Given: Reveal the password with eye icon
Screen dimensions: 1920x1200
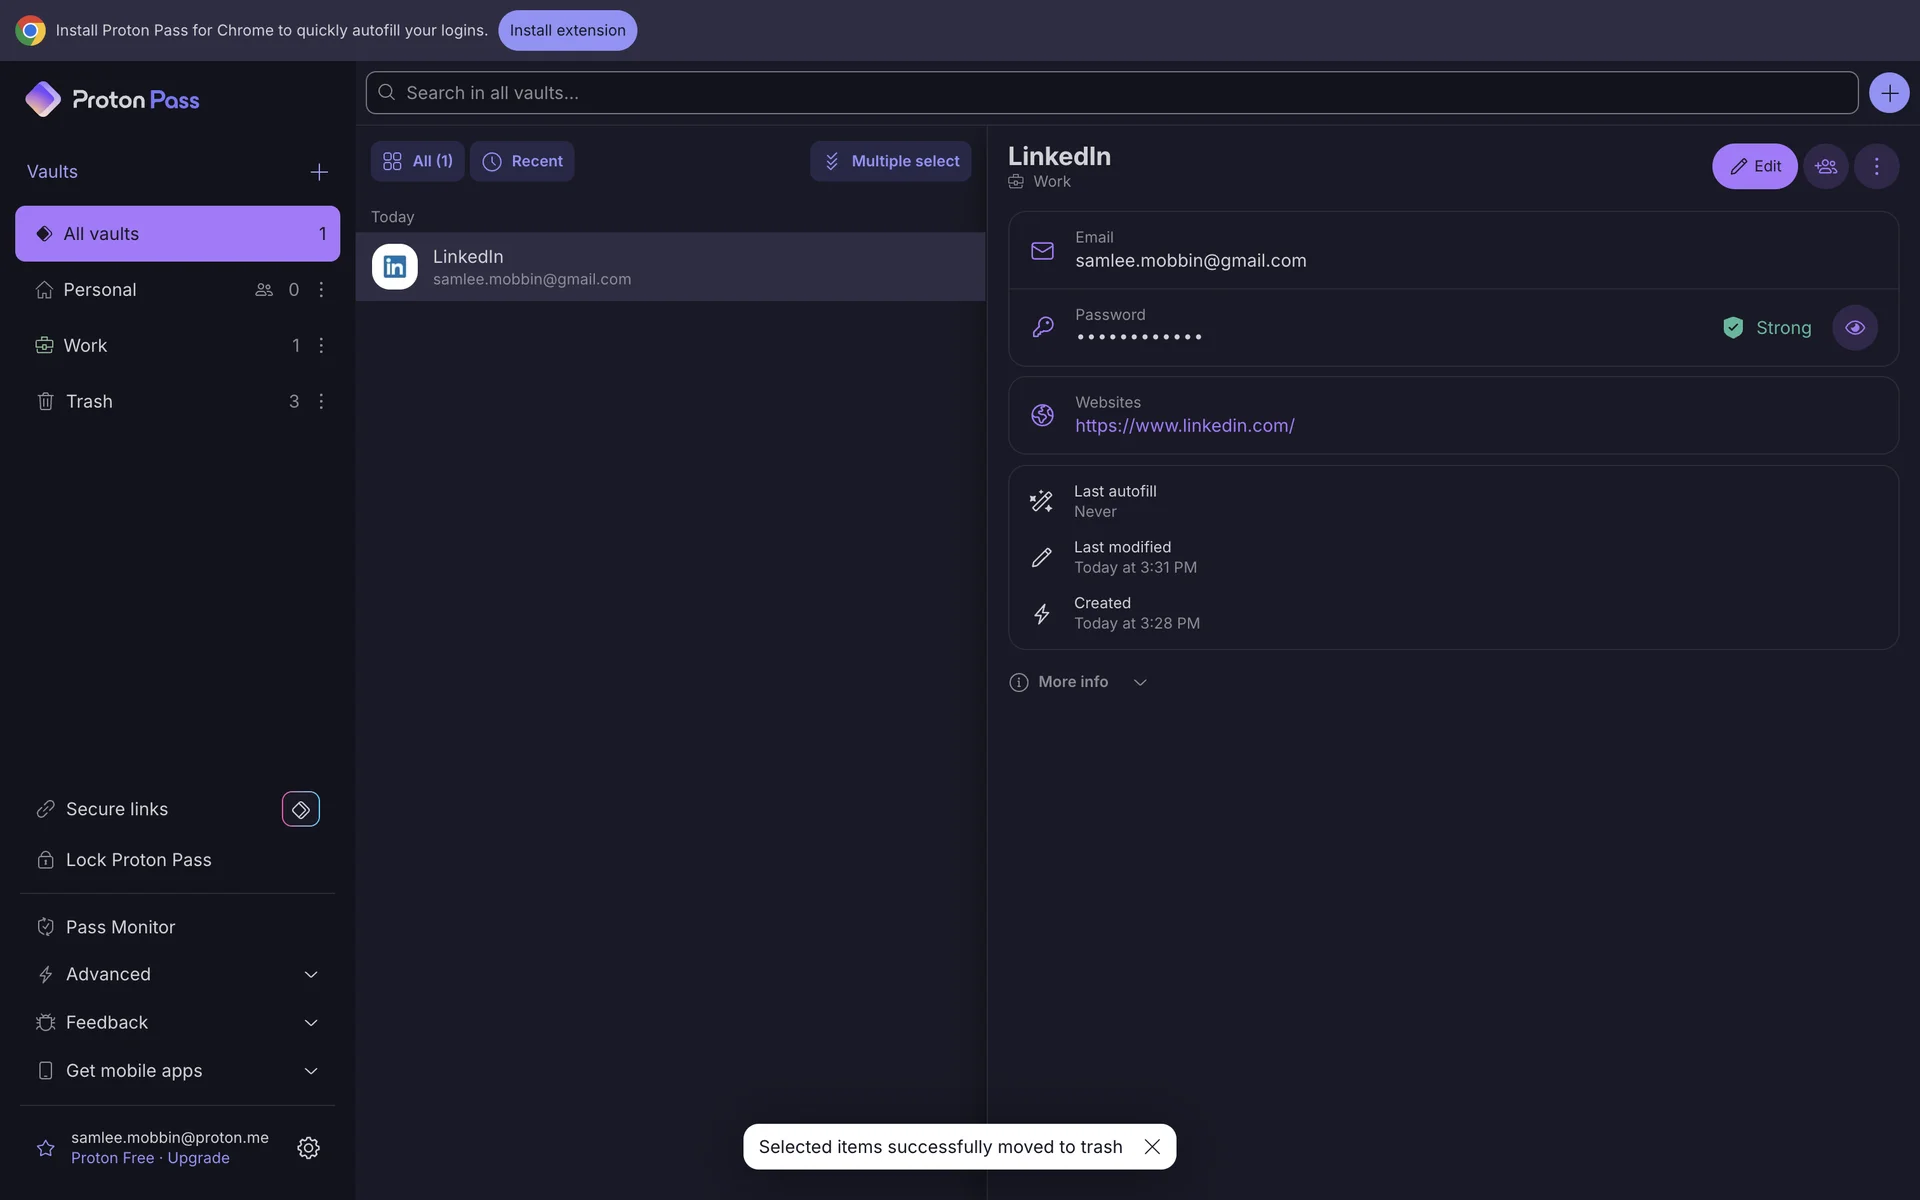Looking at the screenshot, I should click(x=1854, y=328).
